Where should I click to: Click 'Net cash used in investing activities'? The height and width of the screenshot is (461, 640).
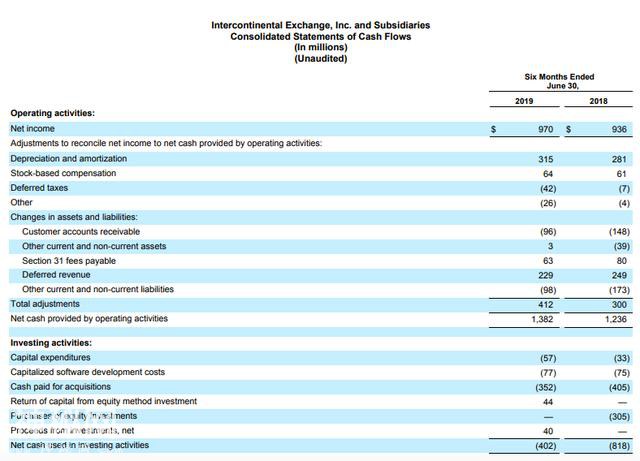(80, 445)
